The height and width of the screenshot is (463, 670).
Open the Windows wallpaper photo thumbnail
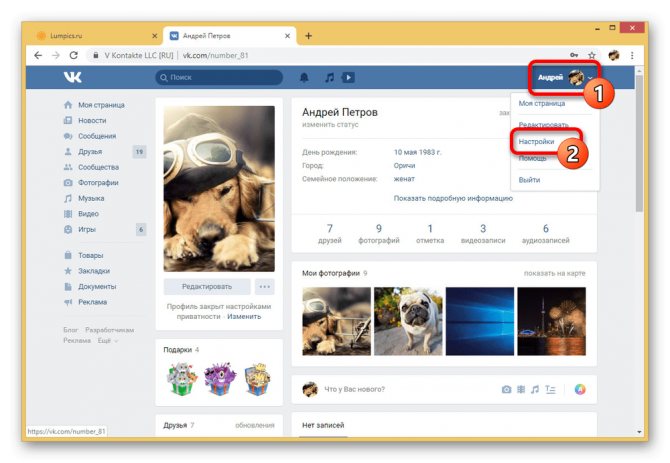(479, 321)
